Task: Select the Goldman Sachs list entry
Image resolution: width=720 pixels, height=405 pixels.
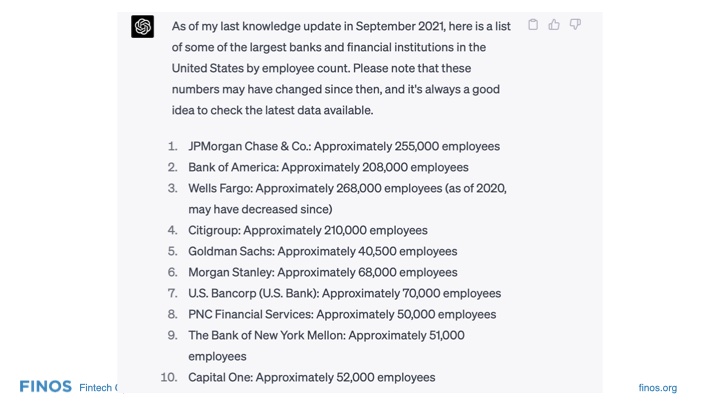Action: click(322, 251)
